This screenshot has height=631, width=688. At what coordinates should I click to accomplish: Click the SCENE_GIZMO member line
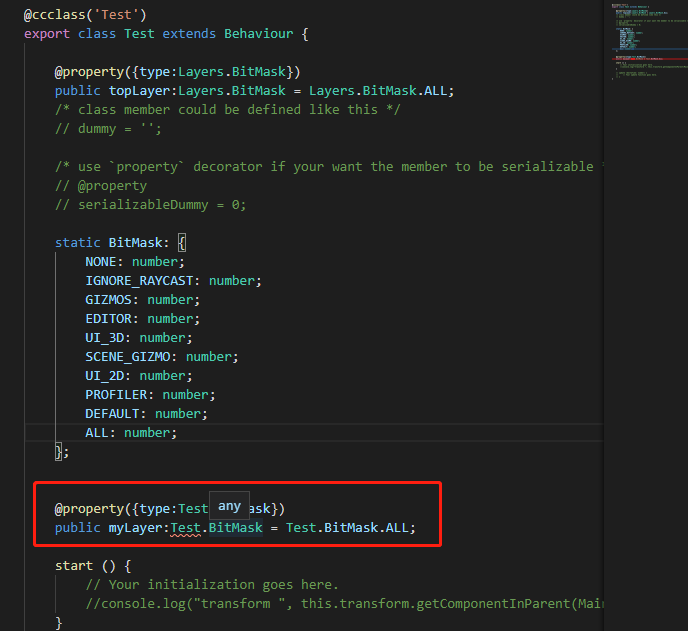(161, 357)
